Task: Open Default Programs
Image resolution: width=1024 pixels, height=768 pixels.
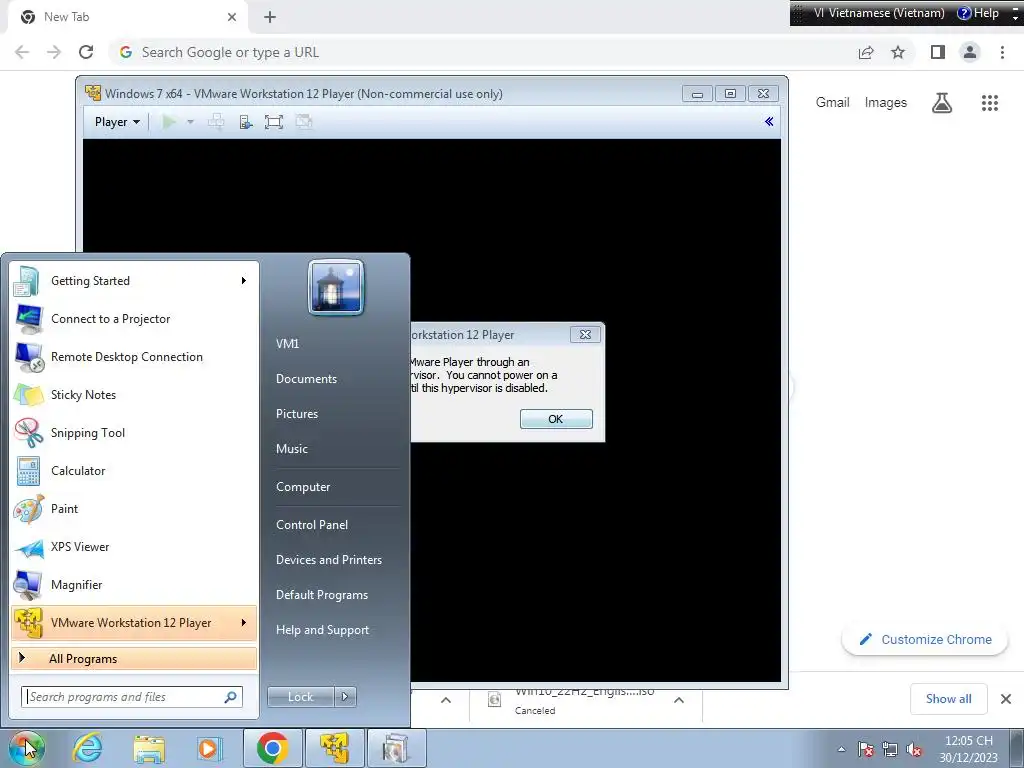Action: pyautogui.click(x=321, y=595)
